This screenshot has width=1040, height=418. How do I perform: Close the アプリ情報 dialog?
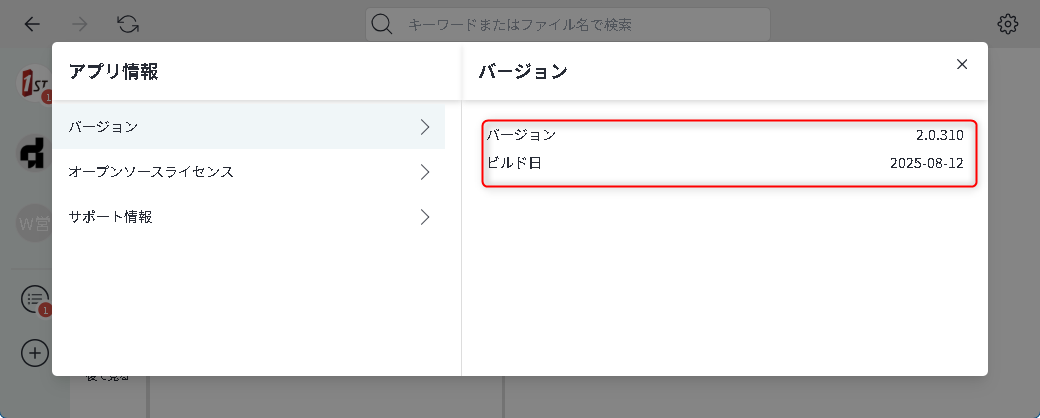coord(962,64)
